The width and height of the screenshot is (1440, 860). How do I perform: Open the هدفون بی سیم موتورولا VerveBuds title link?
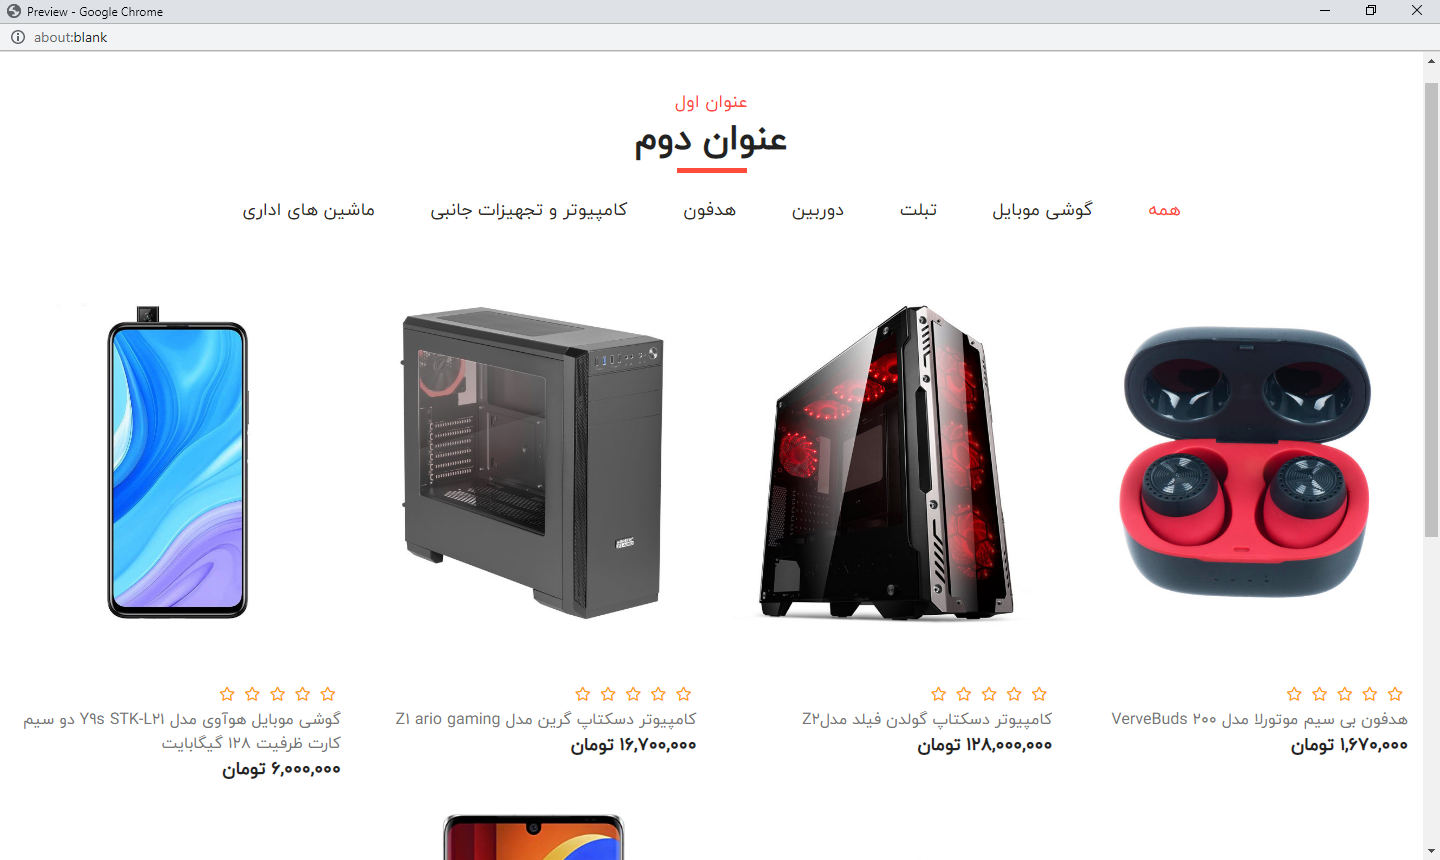pos(1259,719)
